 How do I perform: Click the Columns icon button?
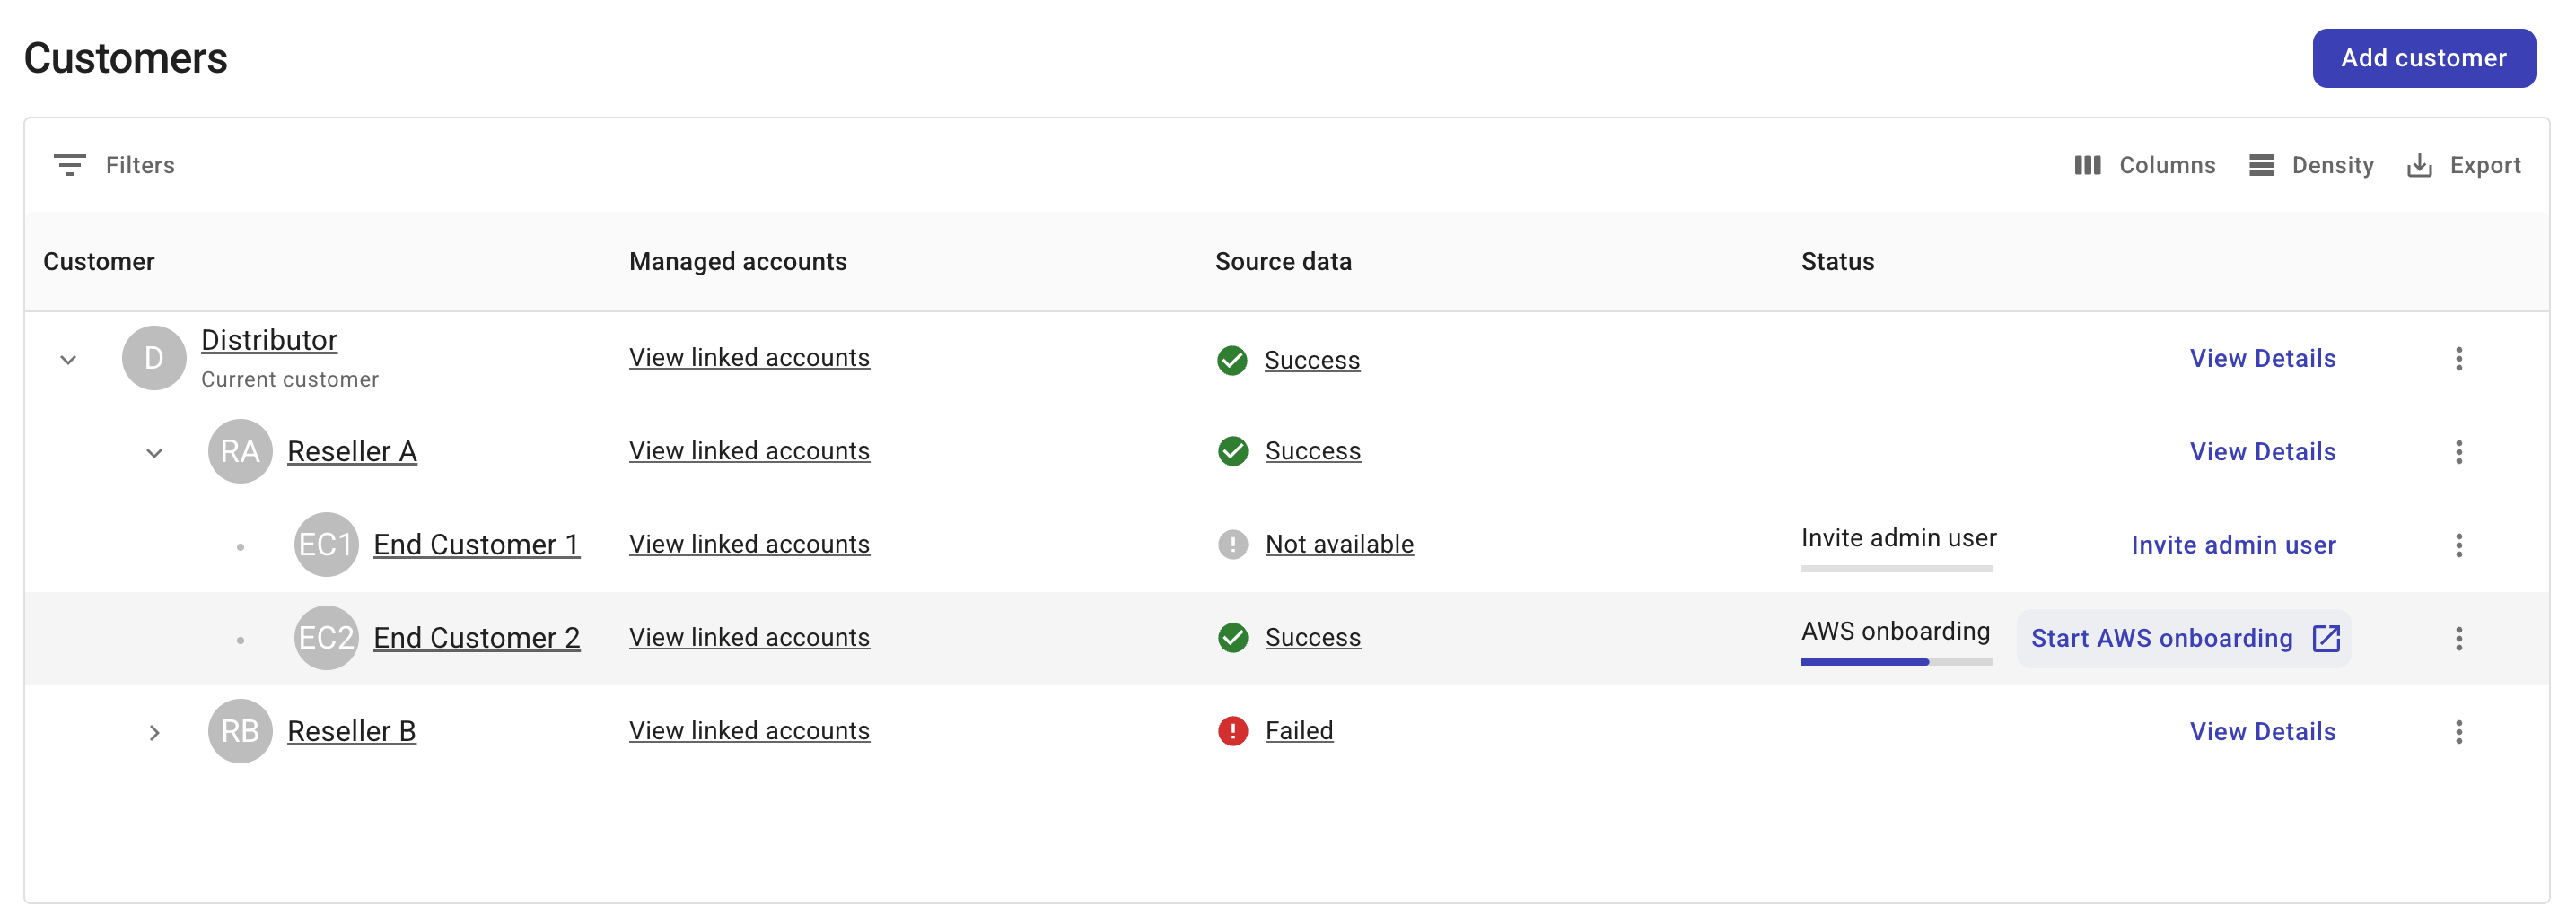coord(2087,165)
